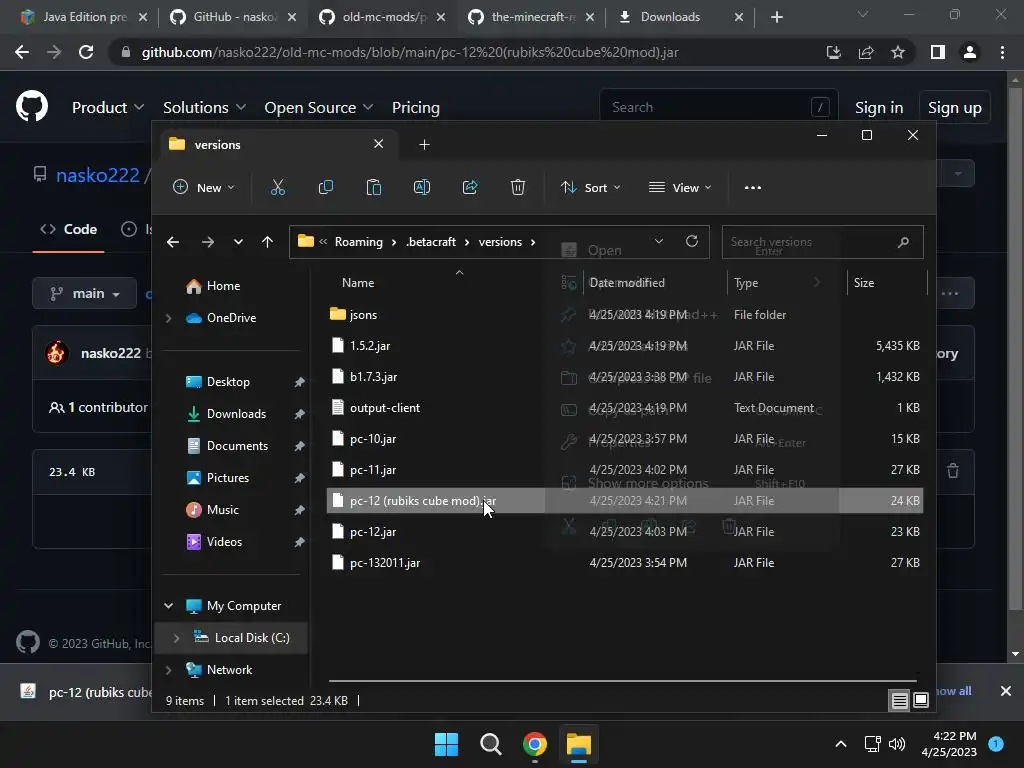Click the Delete trash icon in Explorer toolbar
The height and width of the screenshot is (768, 1024).
(518, 187)
